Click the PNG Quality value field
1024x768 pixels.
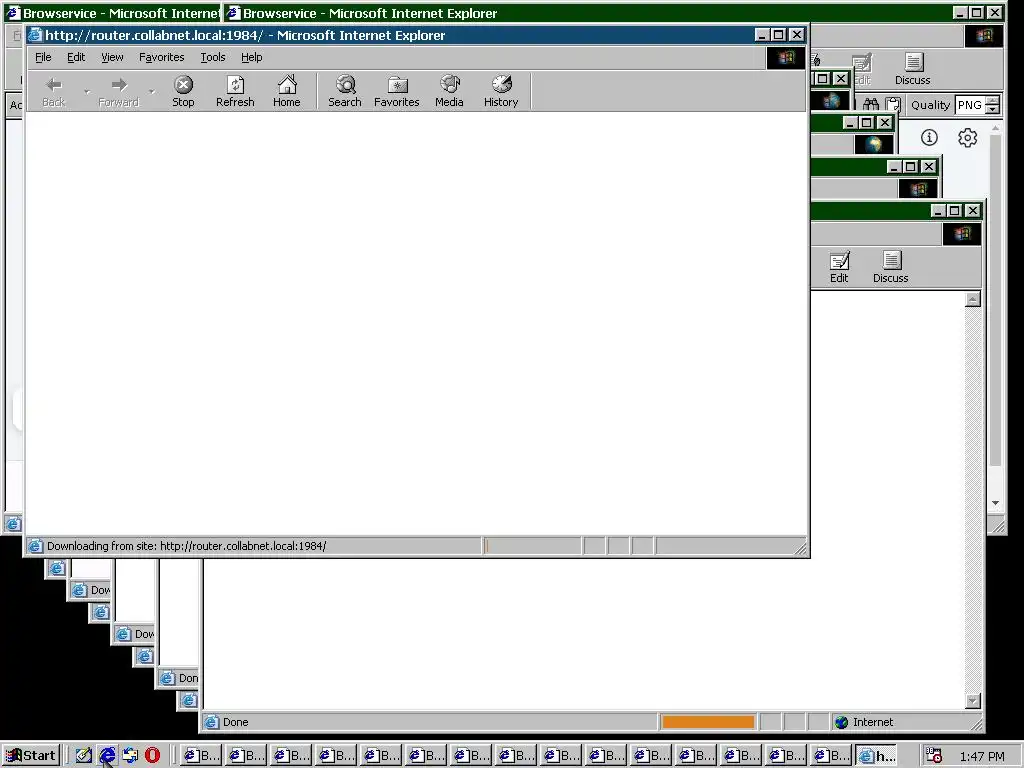[x=970, y=104]
